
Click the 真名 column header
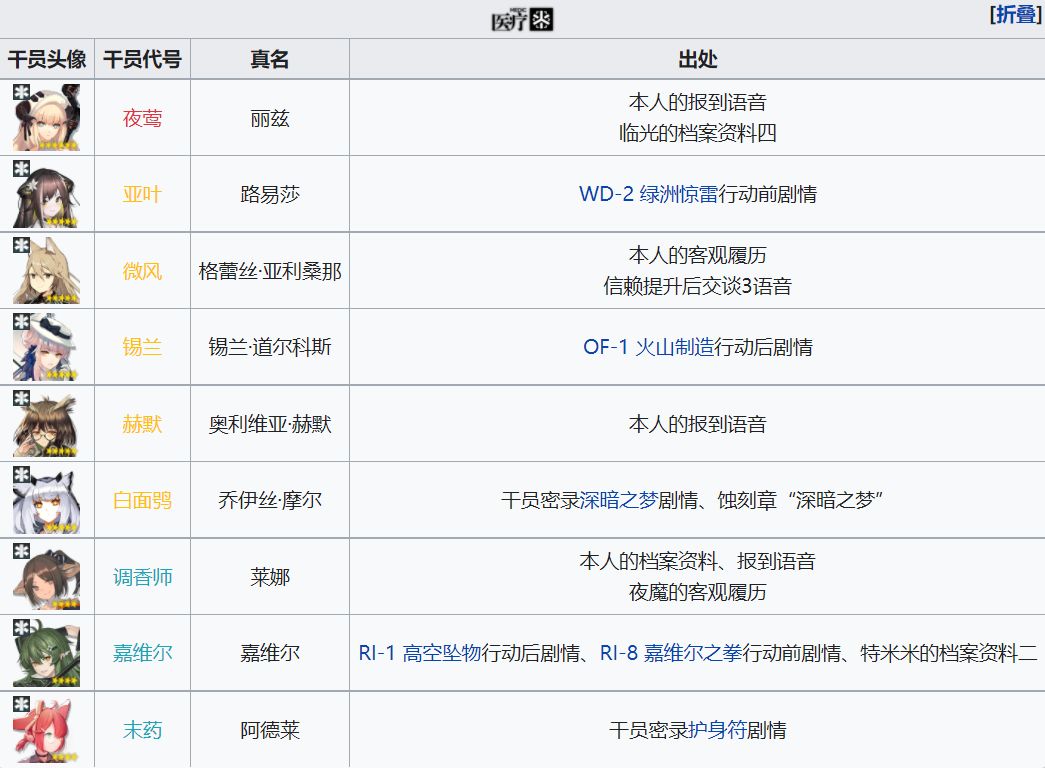270,59
